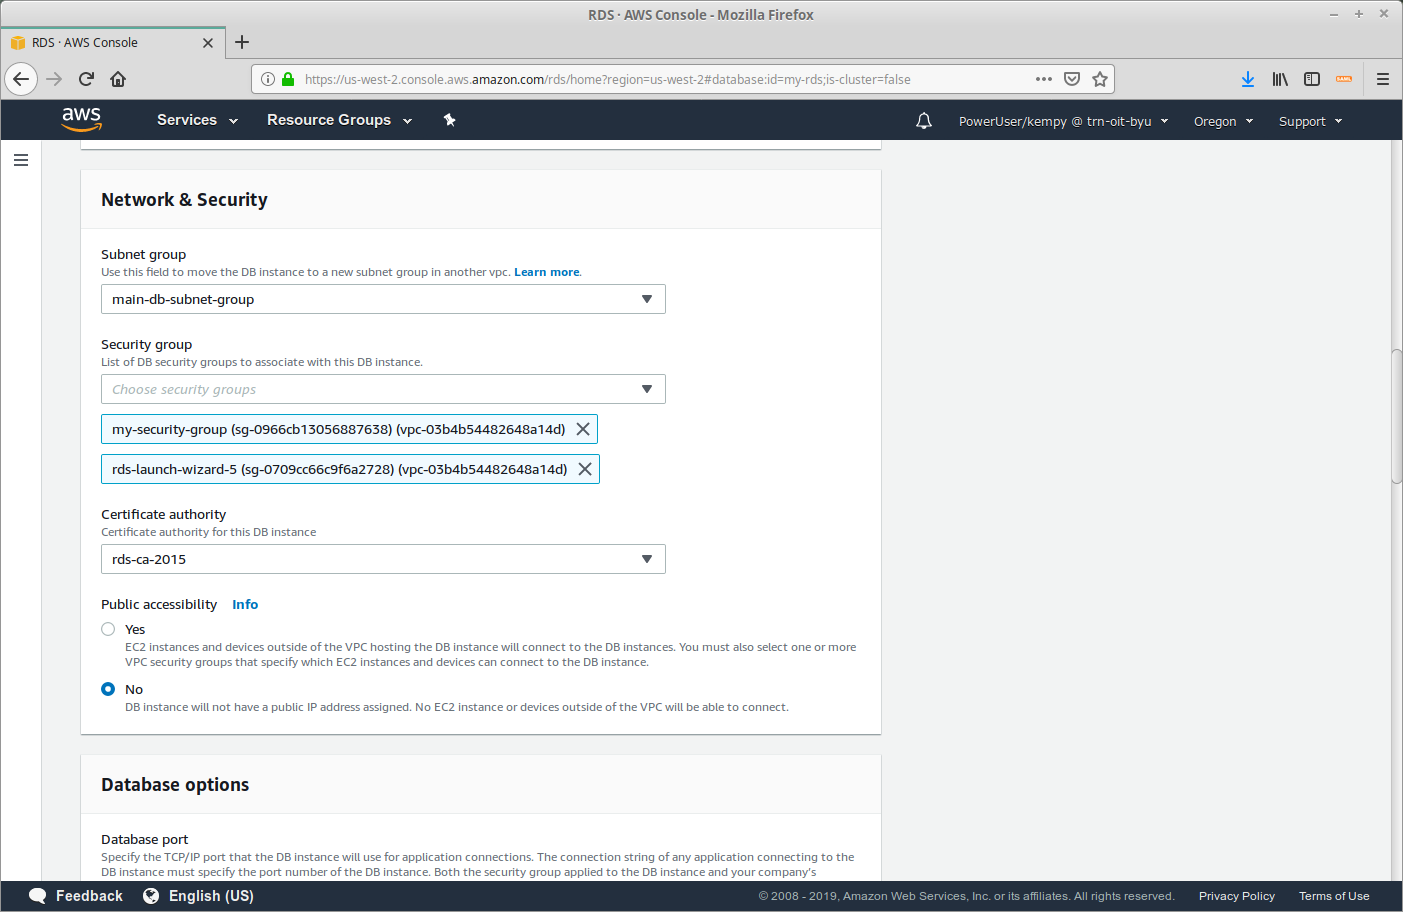The height and width of the screenshot is (912, 1403).
Task: Open the Support menu
Action: [x=1310, y=121]
